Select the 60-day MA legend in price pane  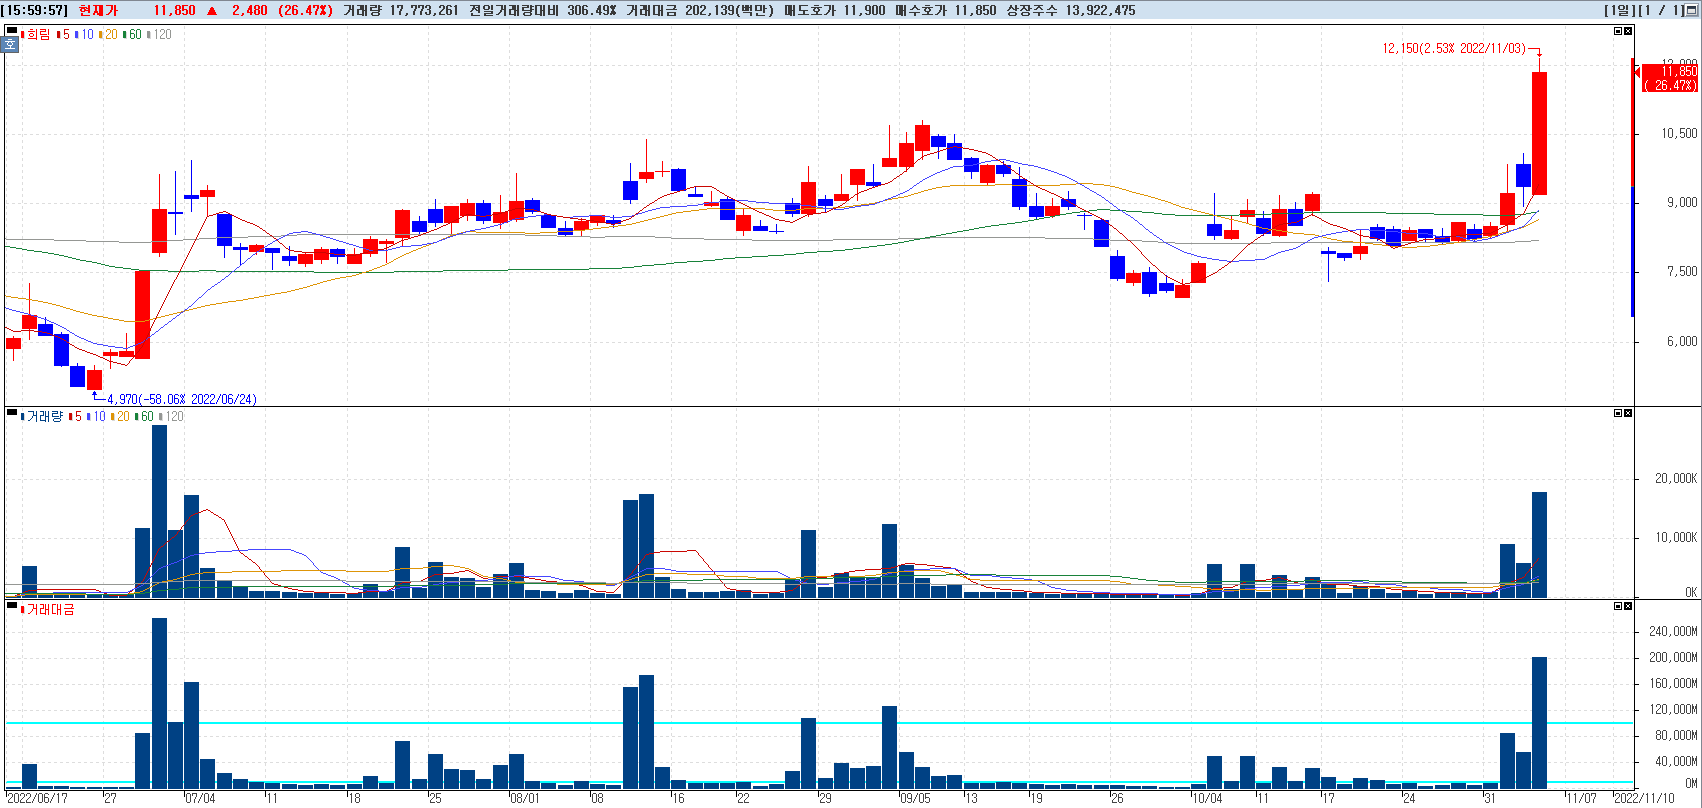click(133, 34)
